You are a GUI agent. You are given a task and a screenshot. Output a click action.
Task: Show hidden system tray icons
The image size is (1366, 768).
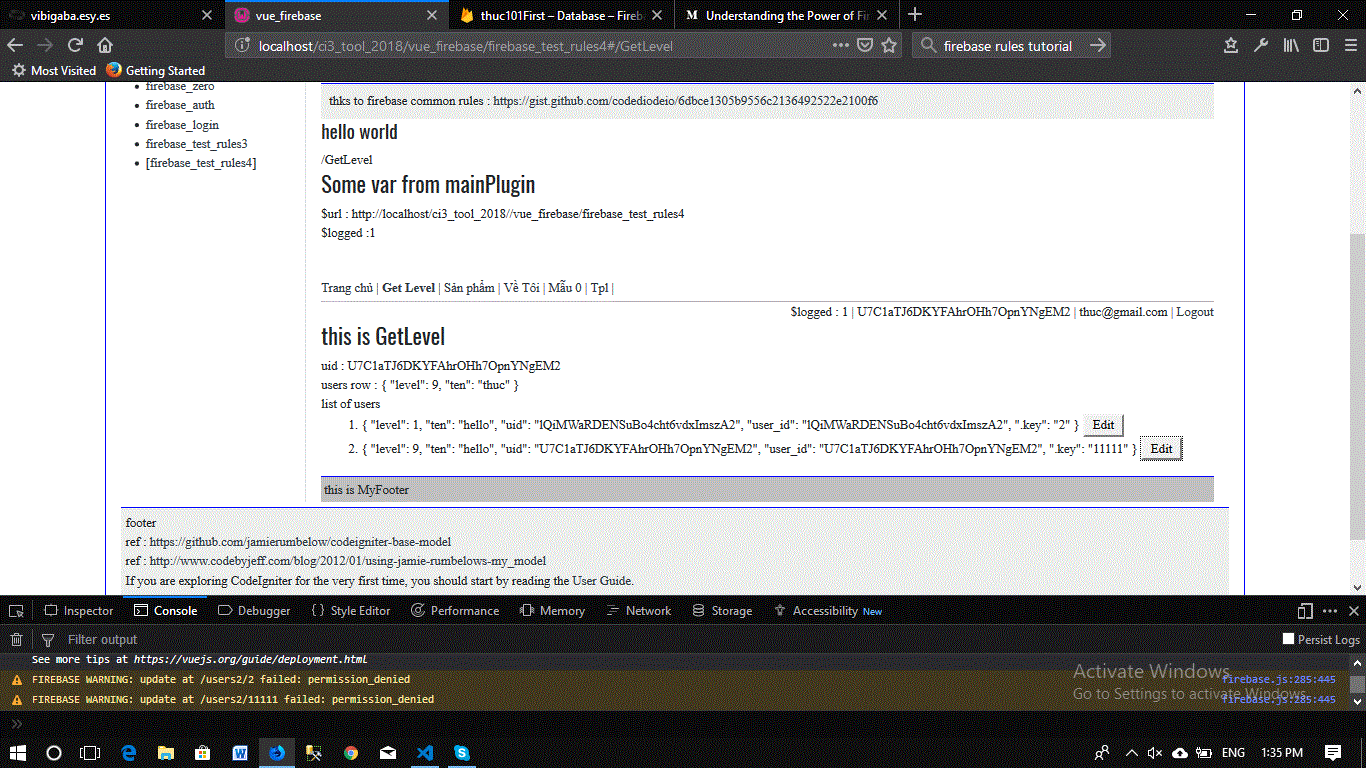tap(1131, 752)
